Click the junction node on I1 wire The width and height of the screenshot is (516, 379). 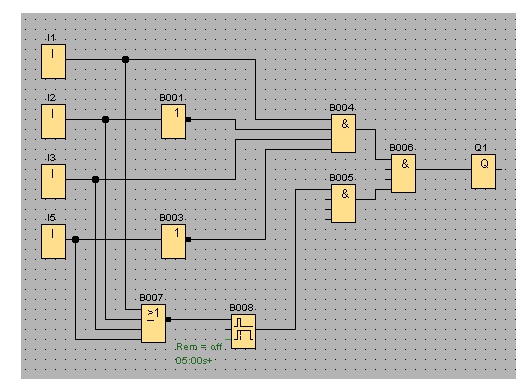125,60
